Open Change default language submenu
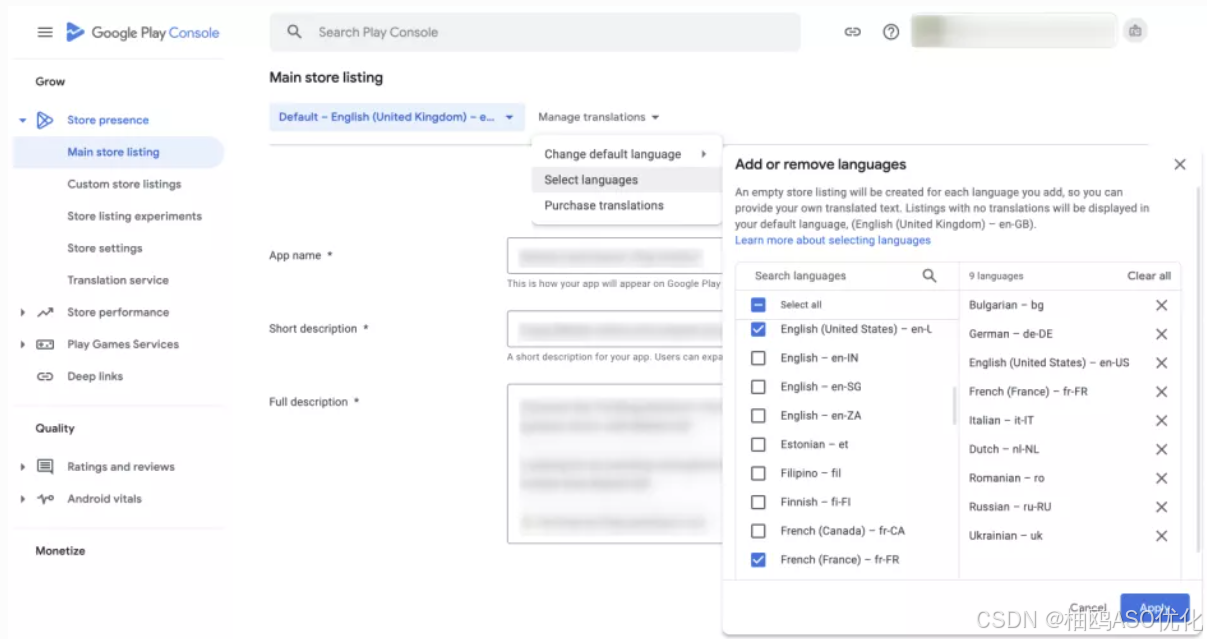 pyautogui.click(x=626, y=154)
